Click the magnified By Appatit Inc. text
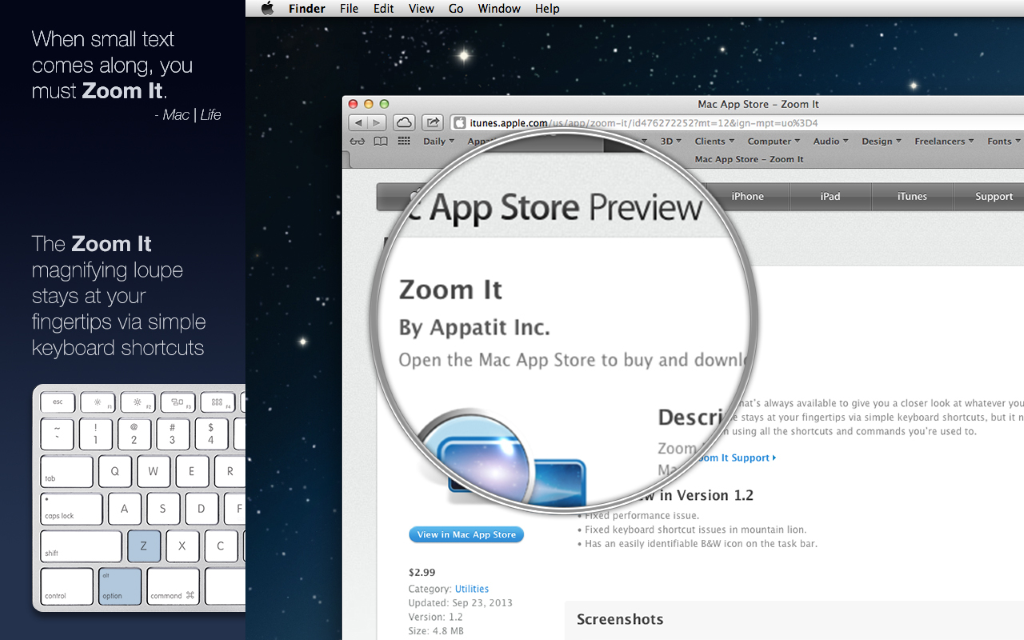The image size is (1024, 640). (474, 327)
